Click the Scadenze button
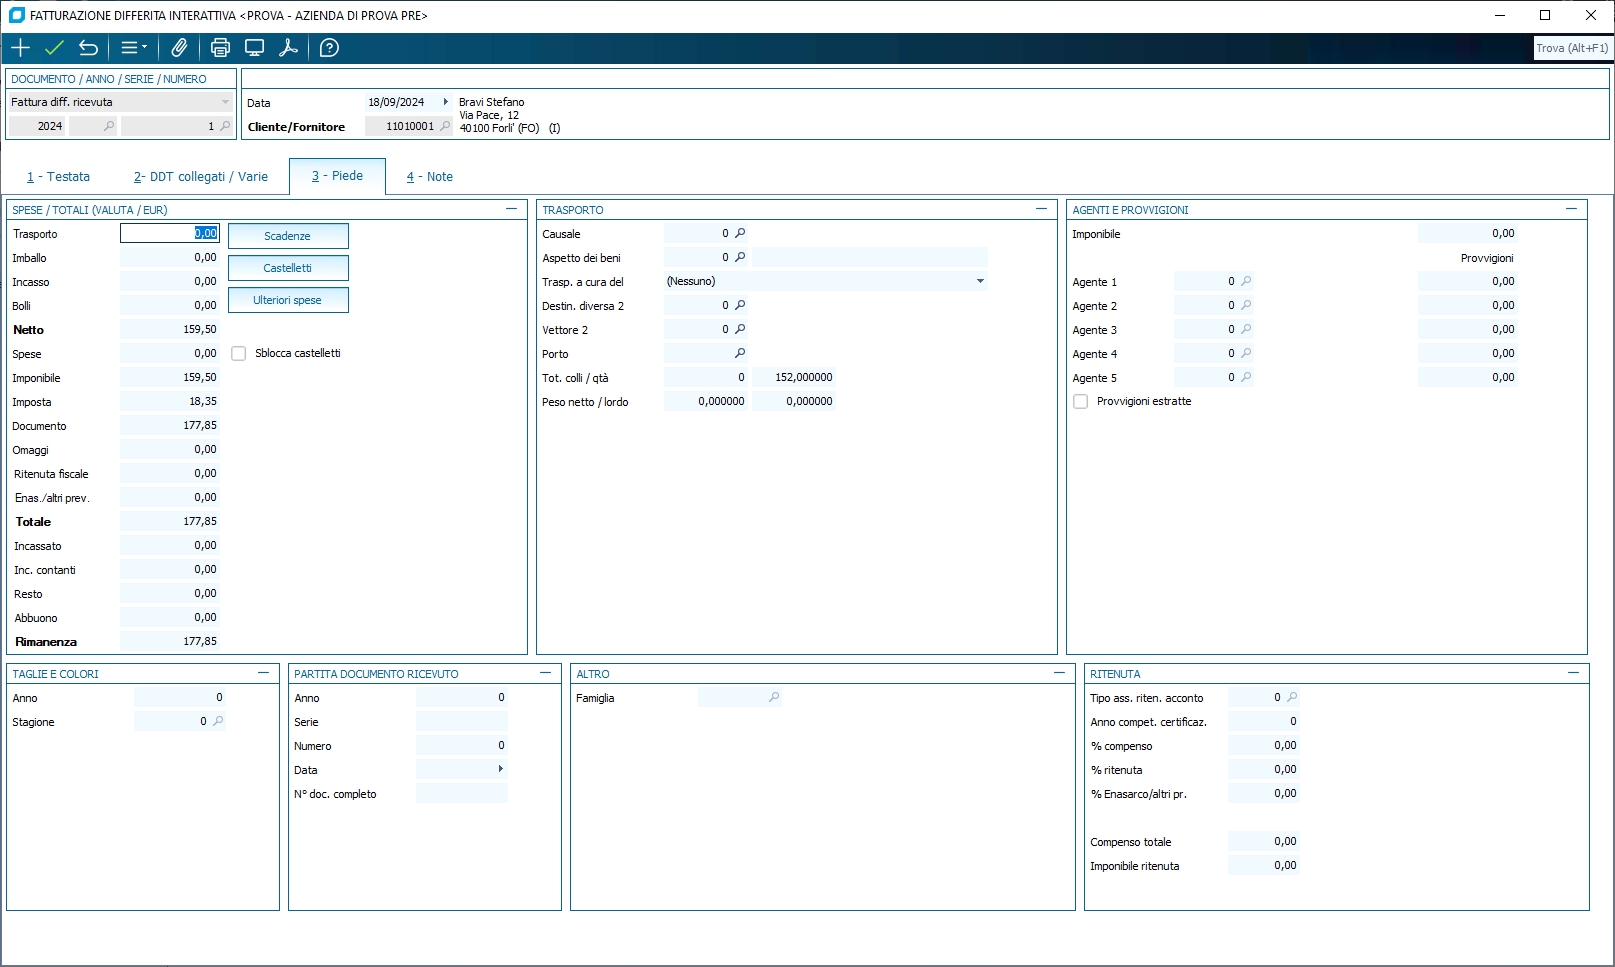 (288, 236)
